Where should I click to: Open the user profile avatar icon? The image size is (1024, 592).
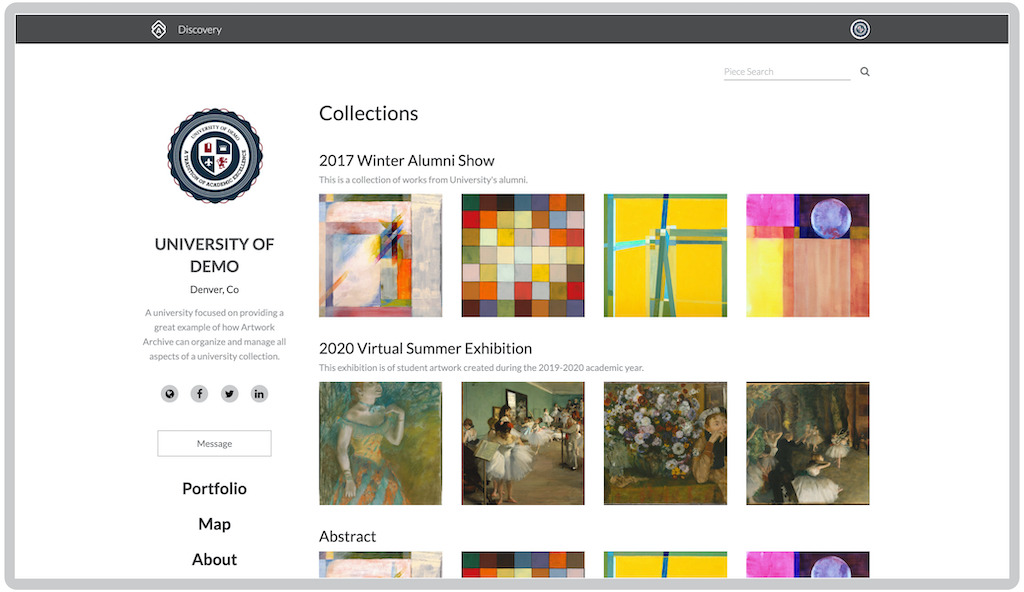tap(860, 30)
